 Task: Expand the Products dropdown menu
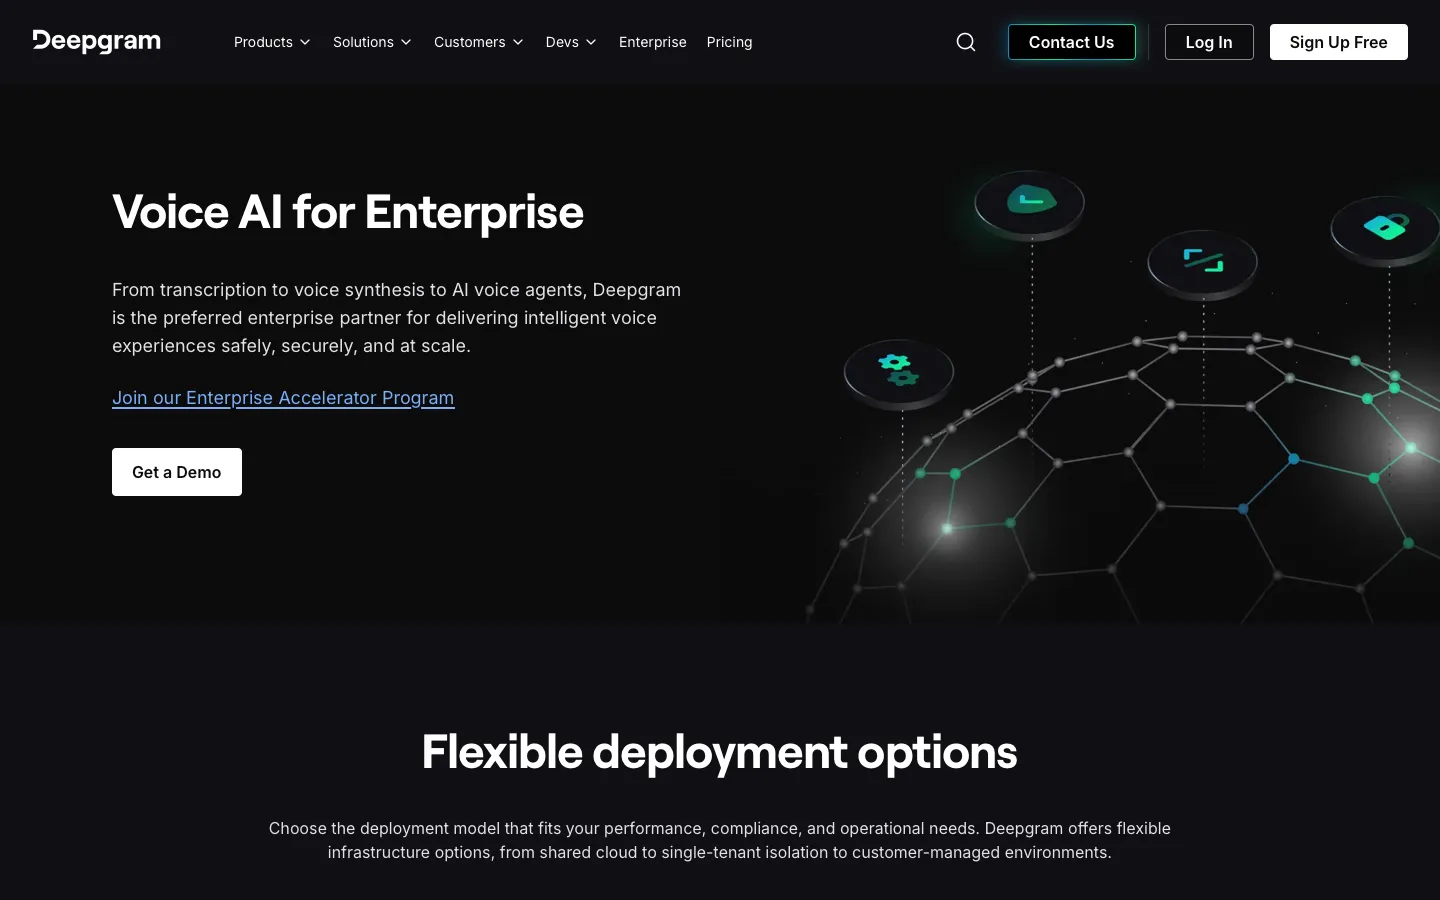click(x=272, y=42)
